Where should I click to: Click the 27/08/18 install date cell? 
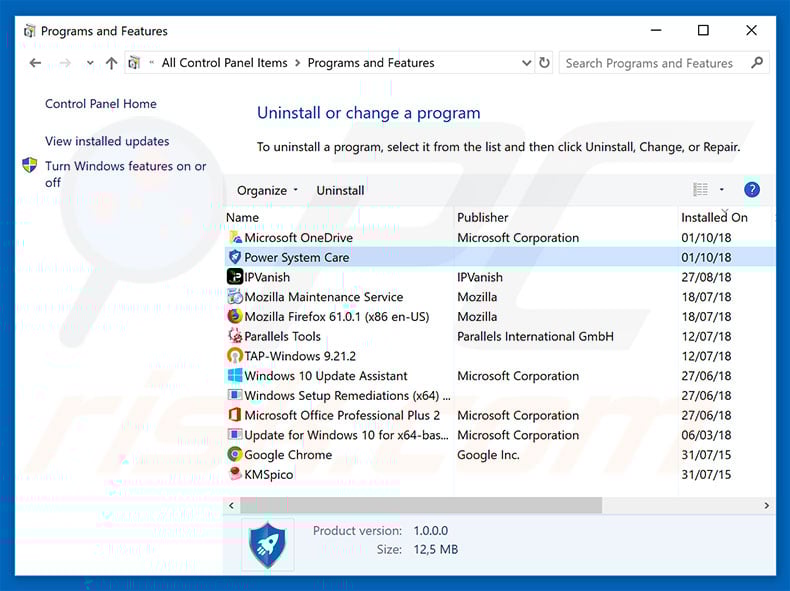[x=706, y=277]
